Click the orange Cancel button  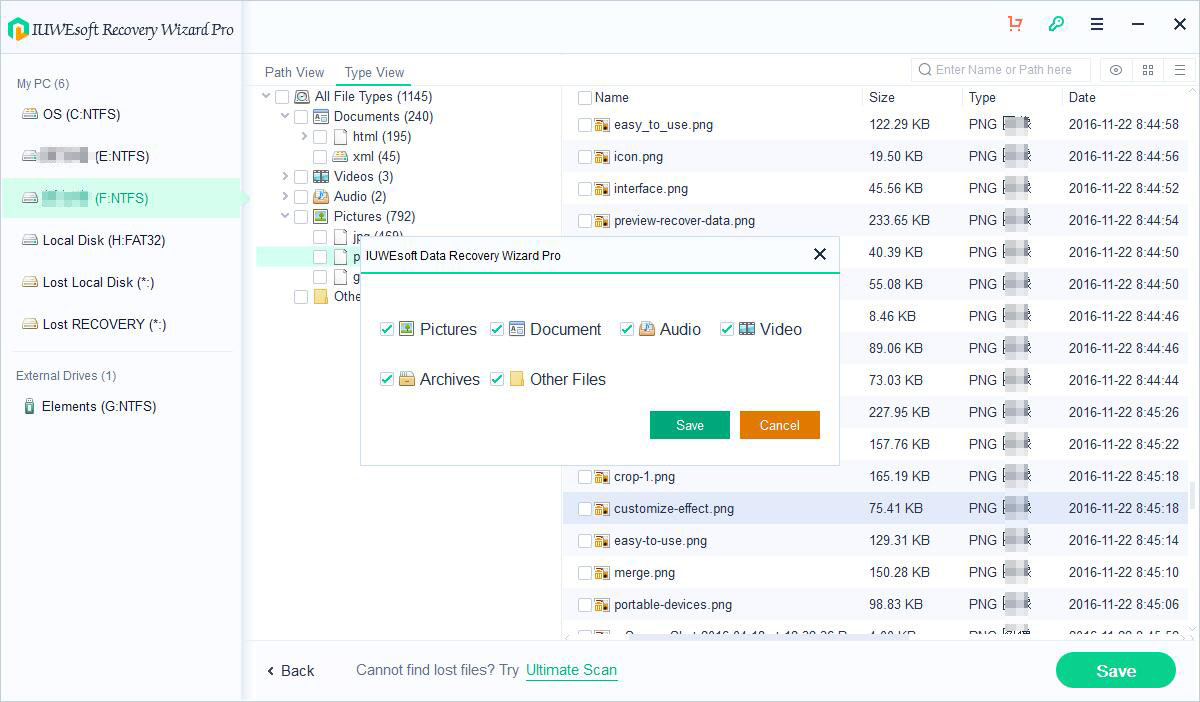780,425
